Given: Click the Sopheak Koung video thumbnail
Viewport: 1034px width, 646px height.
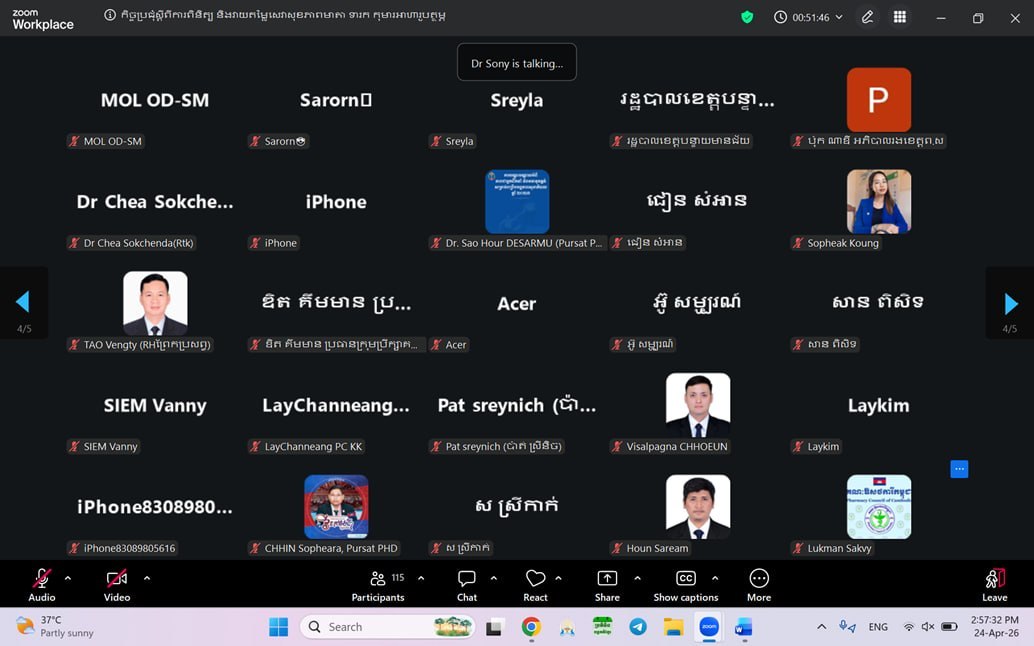Looking at the screenshot, I should point(878,202).
